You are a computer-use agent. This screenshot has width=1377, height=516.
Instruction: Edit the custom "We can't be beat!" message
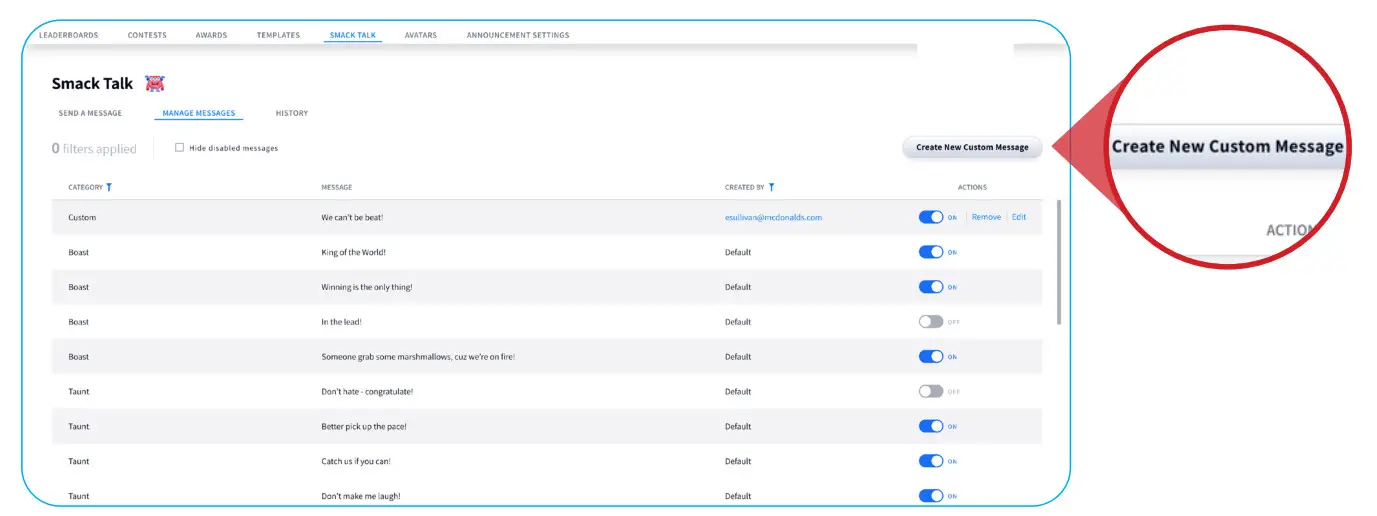click(1019, 217)
